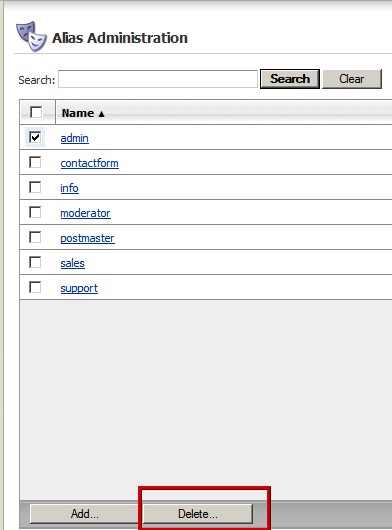Check the support alias checkbox

point(35,287)
